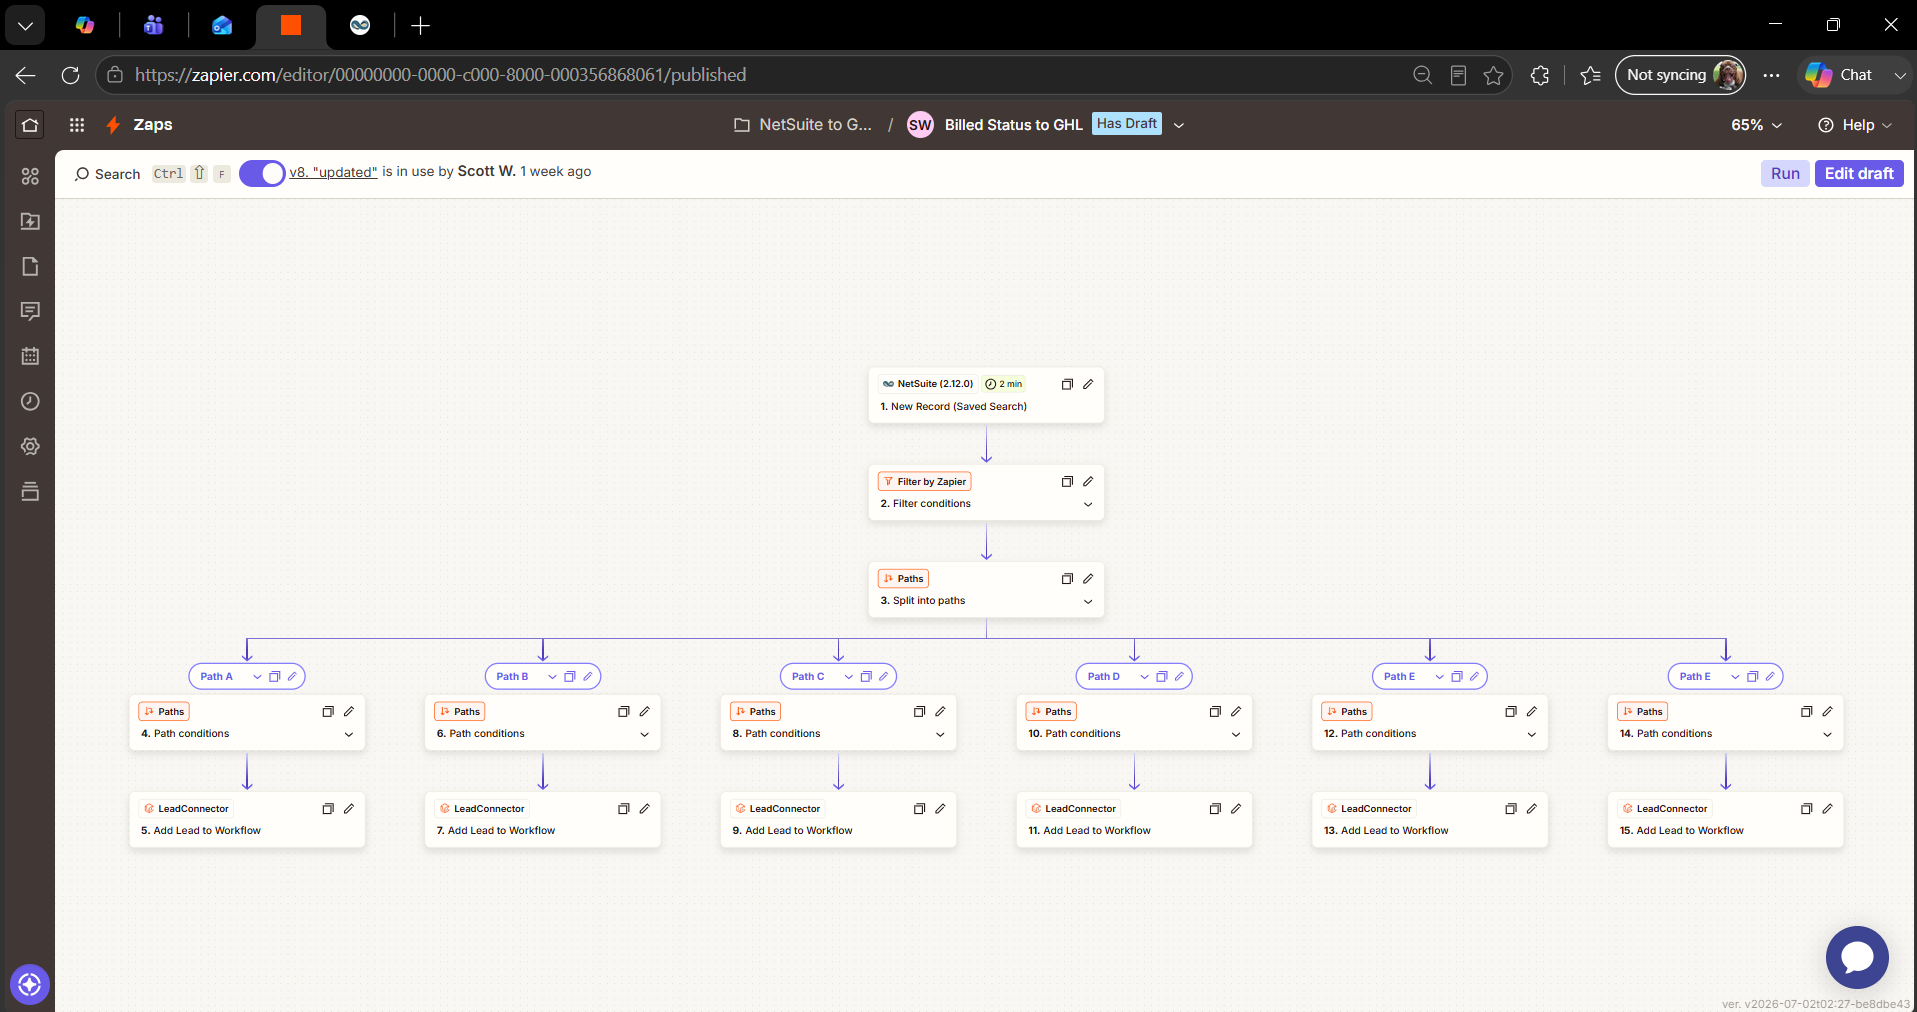Click the Has Draft badge
The width and height of the screenshot is (1917, 1012).
point(1127,124)
